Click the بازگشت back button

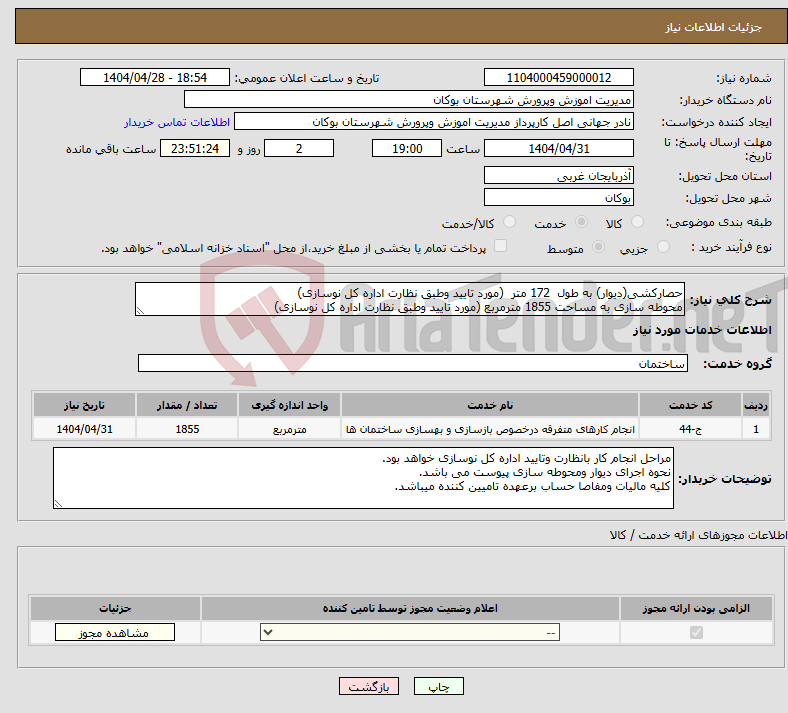pos(369,686)
